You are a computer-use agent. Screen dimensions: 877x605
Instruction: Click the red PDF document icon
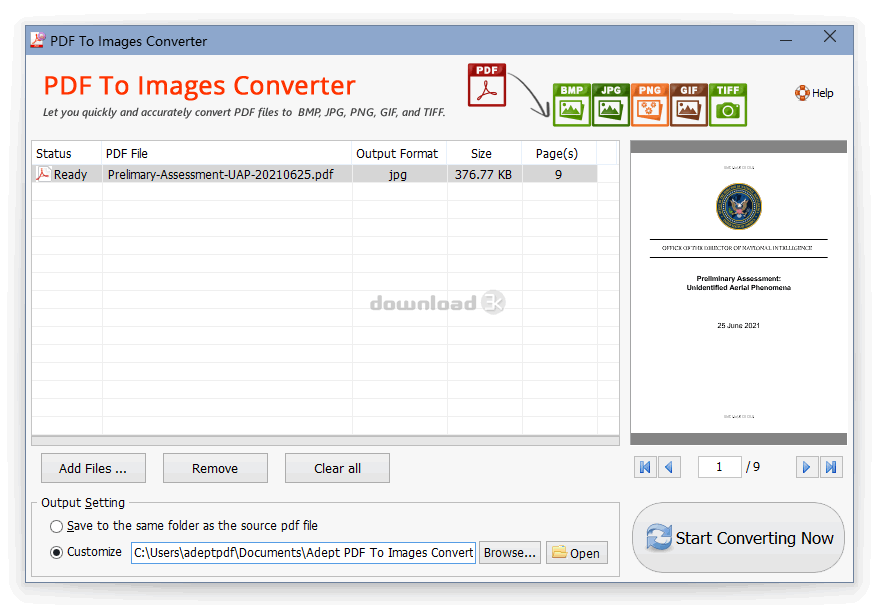(x=487, y=85)
